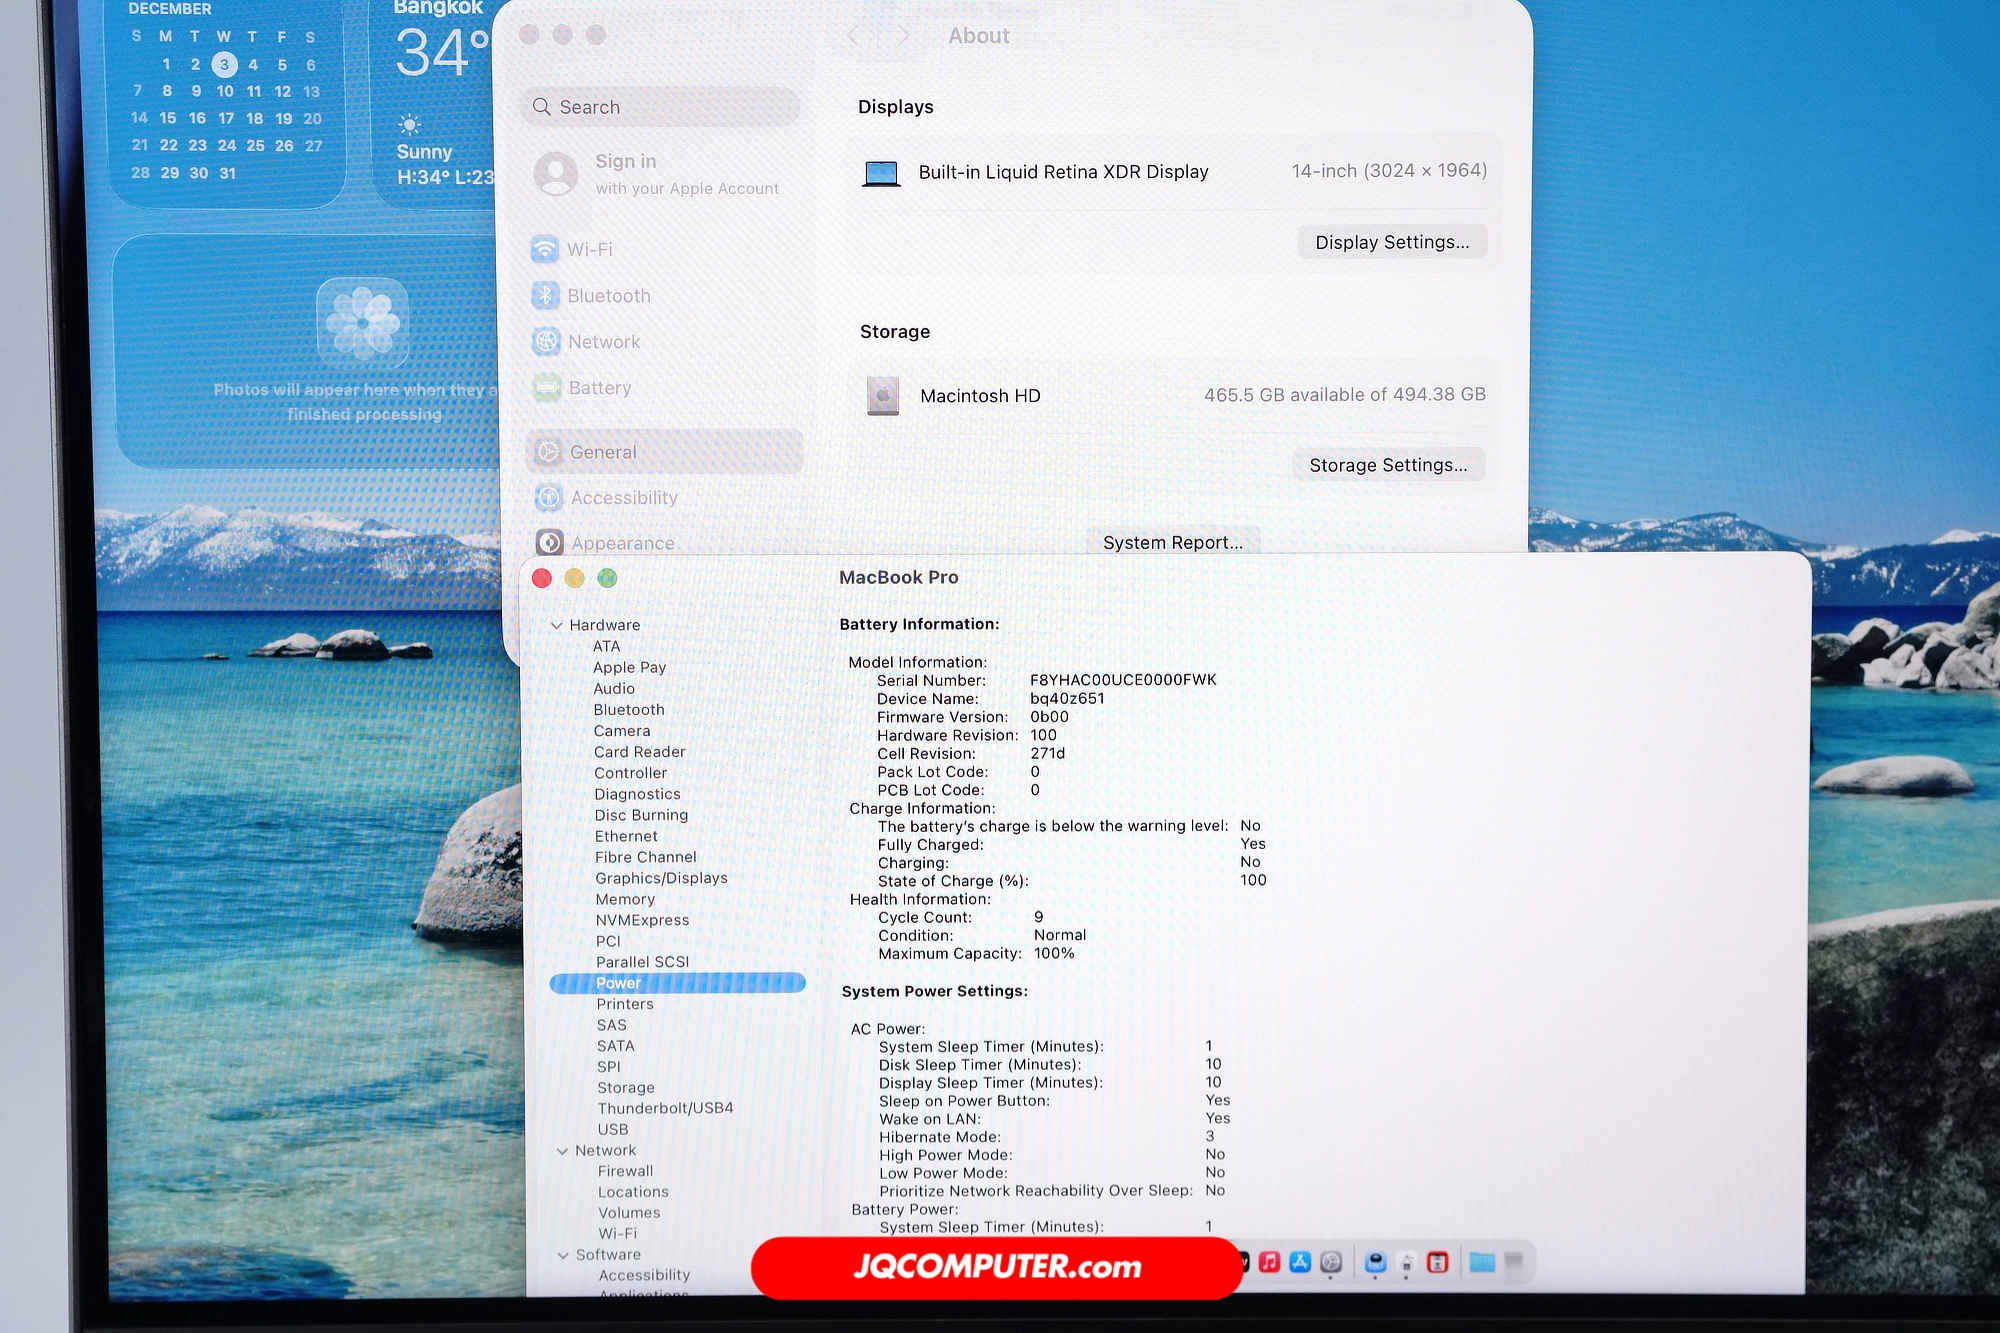Open Trash in the Dock
The height and width of the screenshot is (1333, 2000).
(x=1513, y=1263)
